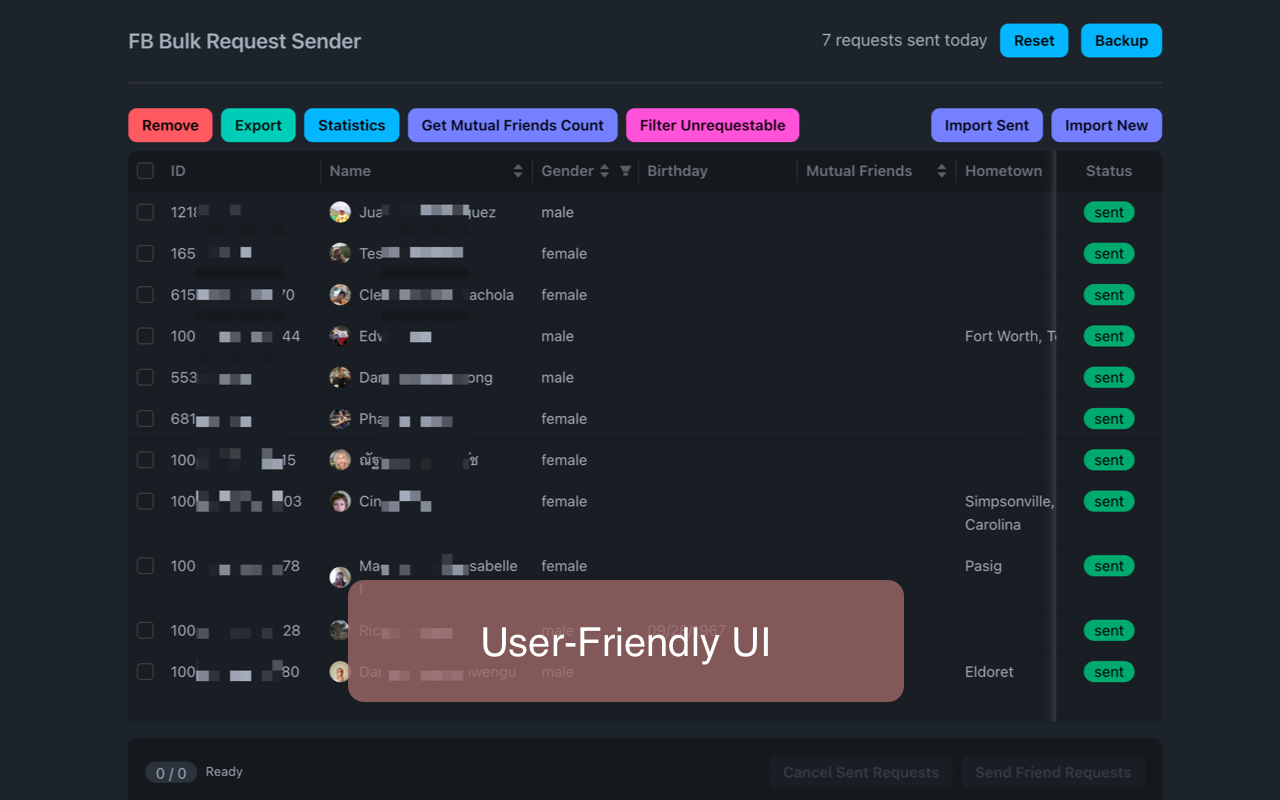This screenshot has width=1280, height=800.
Task: Click avatar in row with ID starting 165
Action: tap(340, 253)
